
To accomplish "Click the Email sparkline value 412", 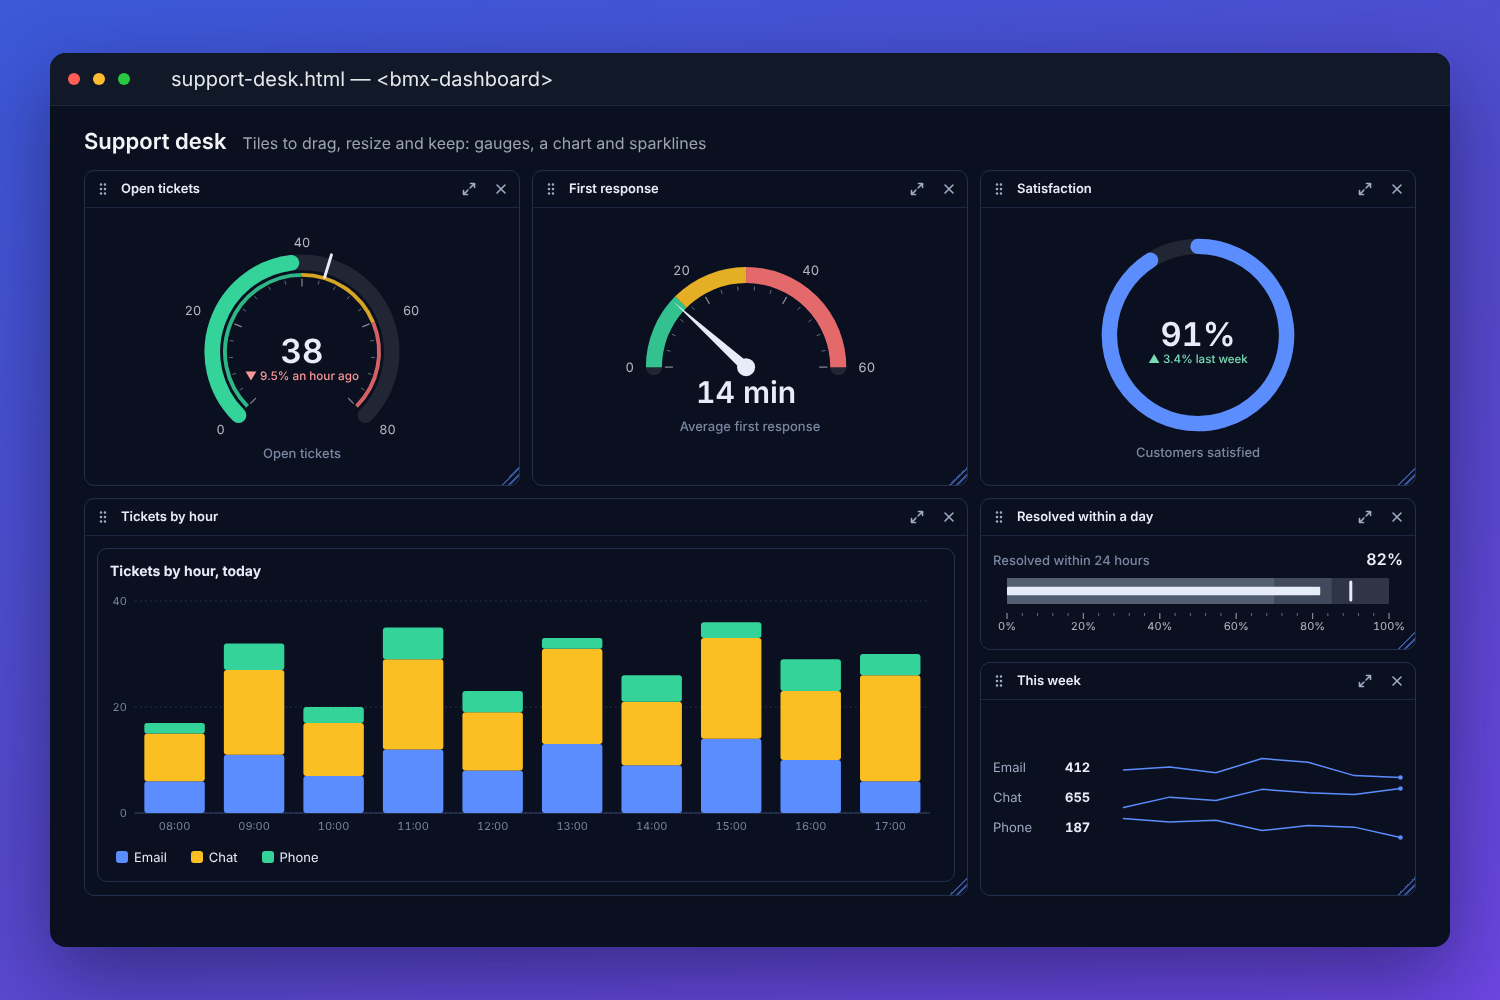I will (1077, 767).
